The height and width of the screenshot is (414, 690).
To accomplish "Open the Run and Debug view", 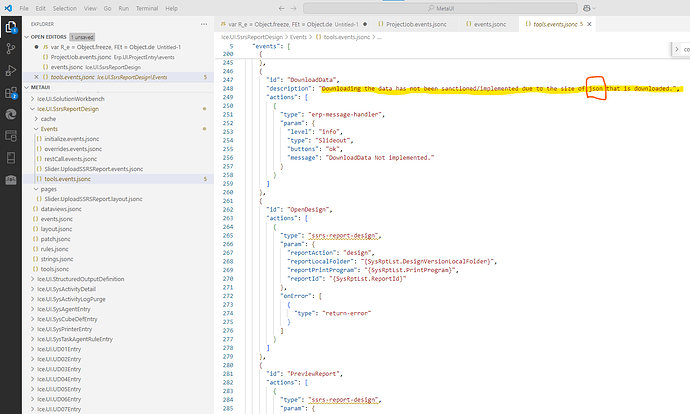I will click(x=11, y=70).
